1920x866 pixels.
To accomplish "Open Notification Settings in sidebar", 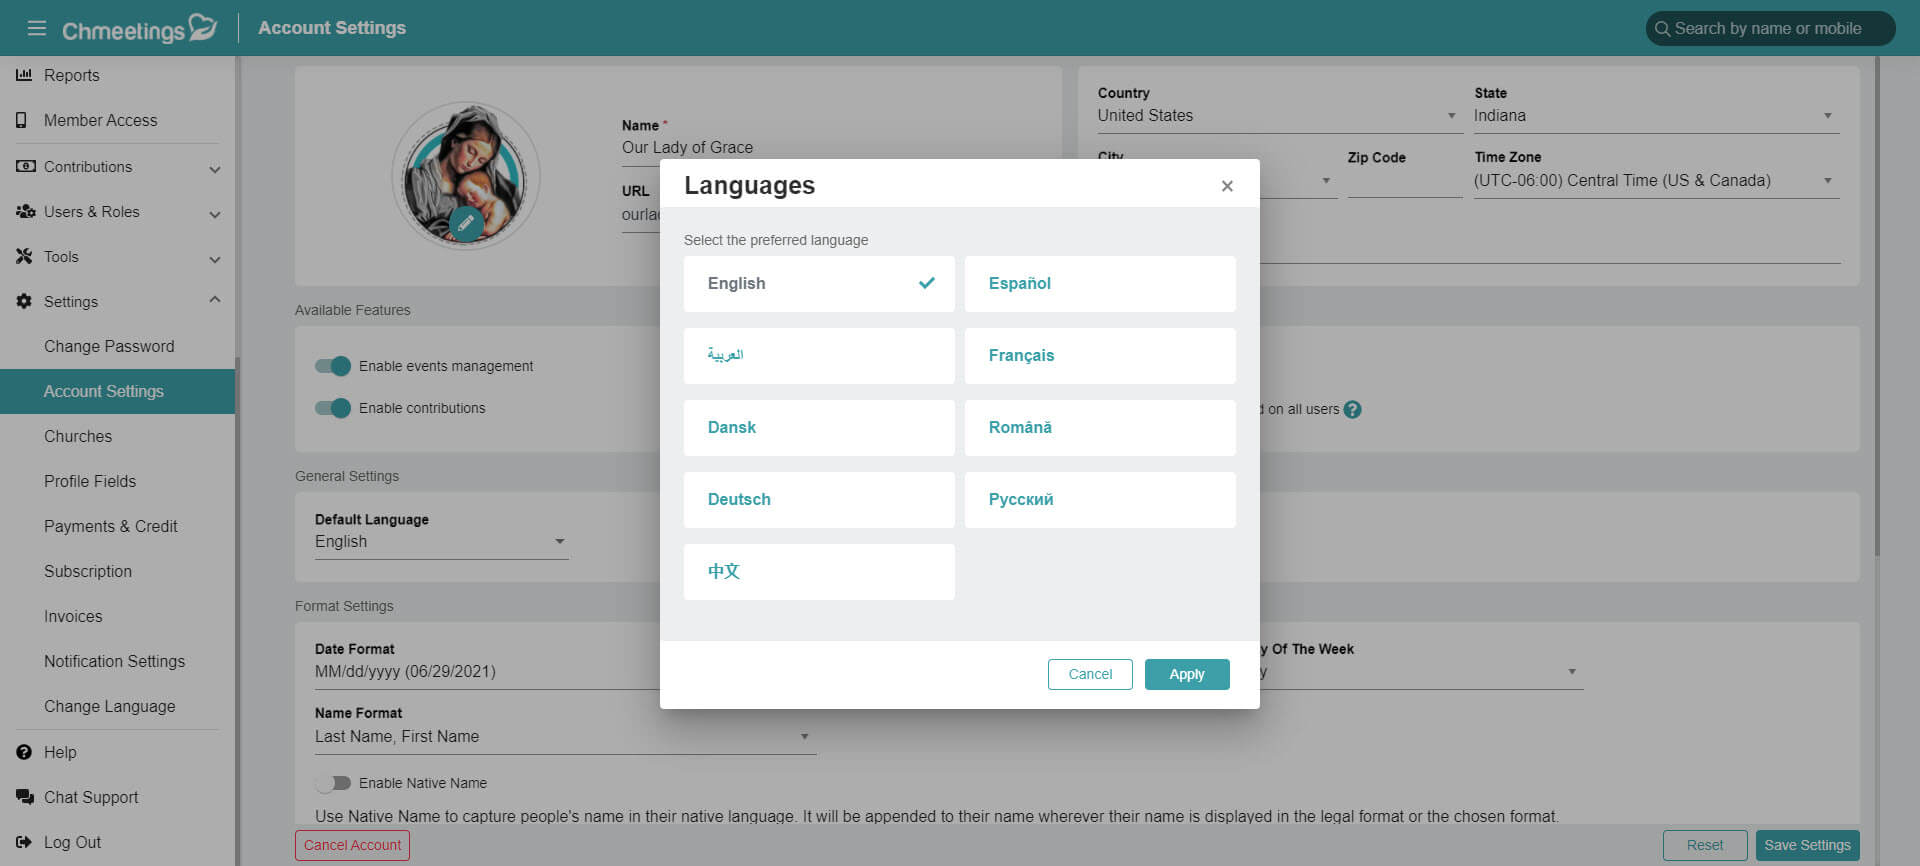I will click(x=117, y=661).
